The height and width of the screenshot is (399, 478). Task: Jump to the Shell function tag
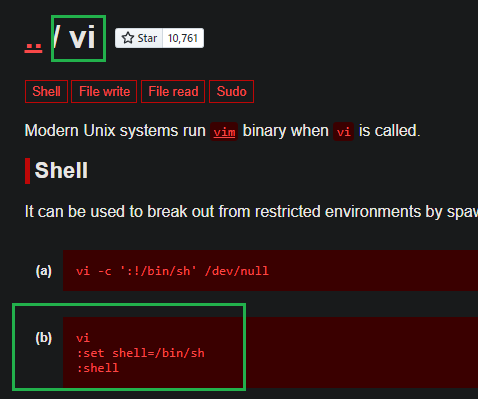(46, 91)
